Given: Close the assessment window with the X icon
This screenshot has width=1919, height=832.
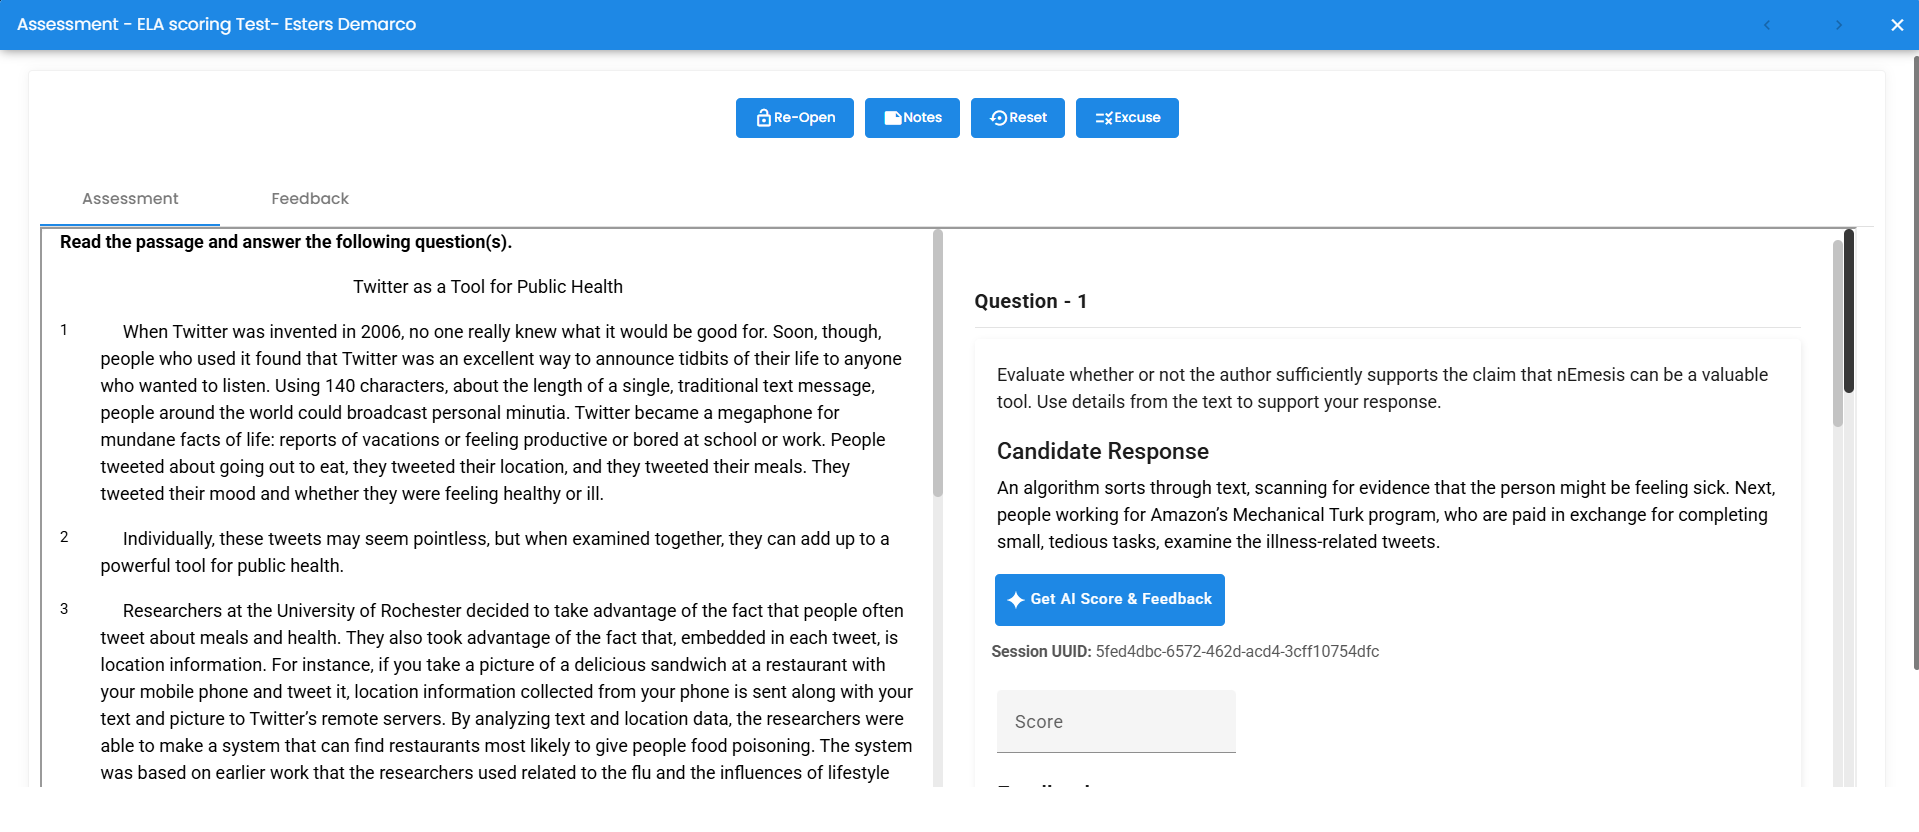Looking at the screenshot, I should [1896, 24].
